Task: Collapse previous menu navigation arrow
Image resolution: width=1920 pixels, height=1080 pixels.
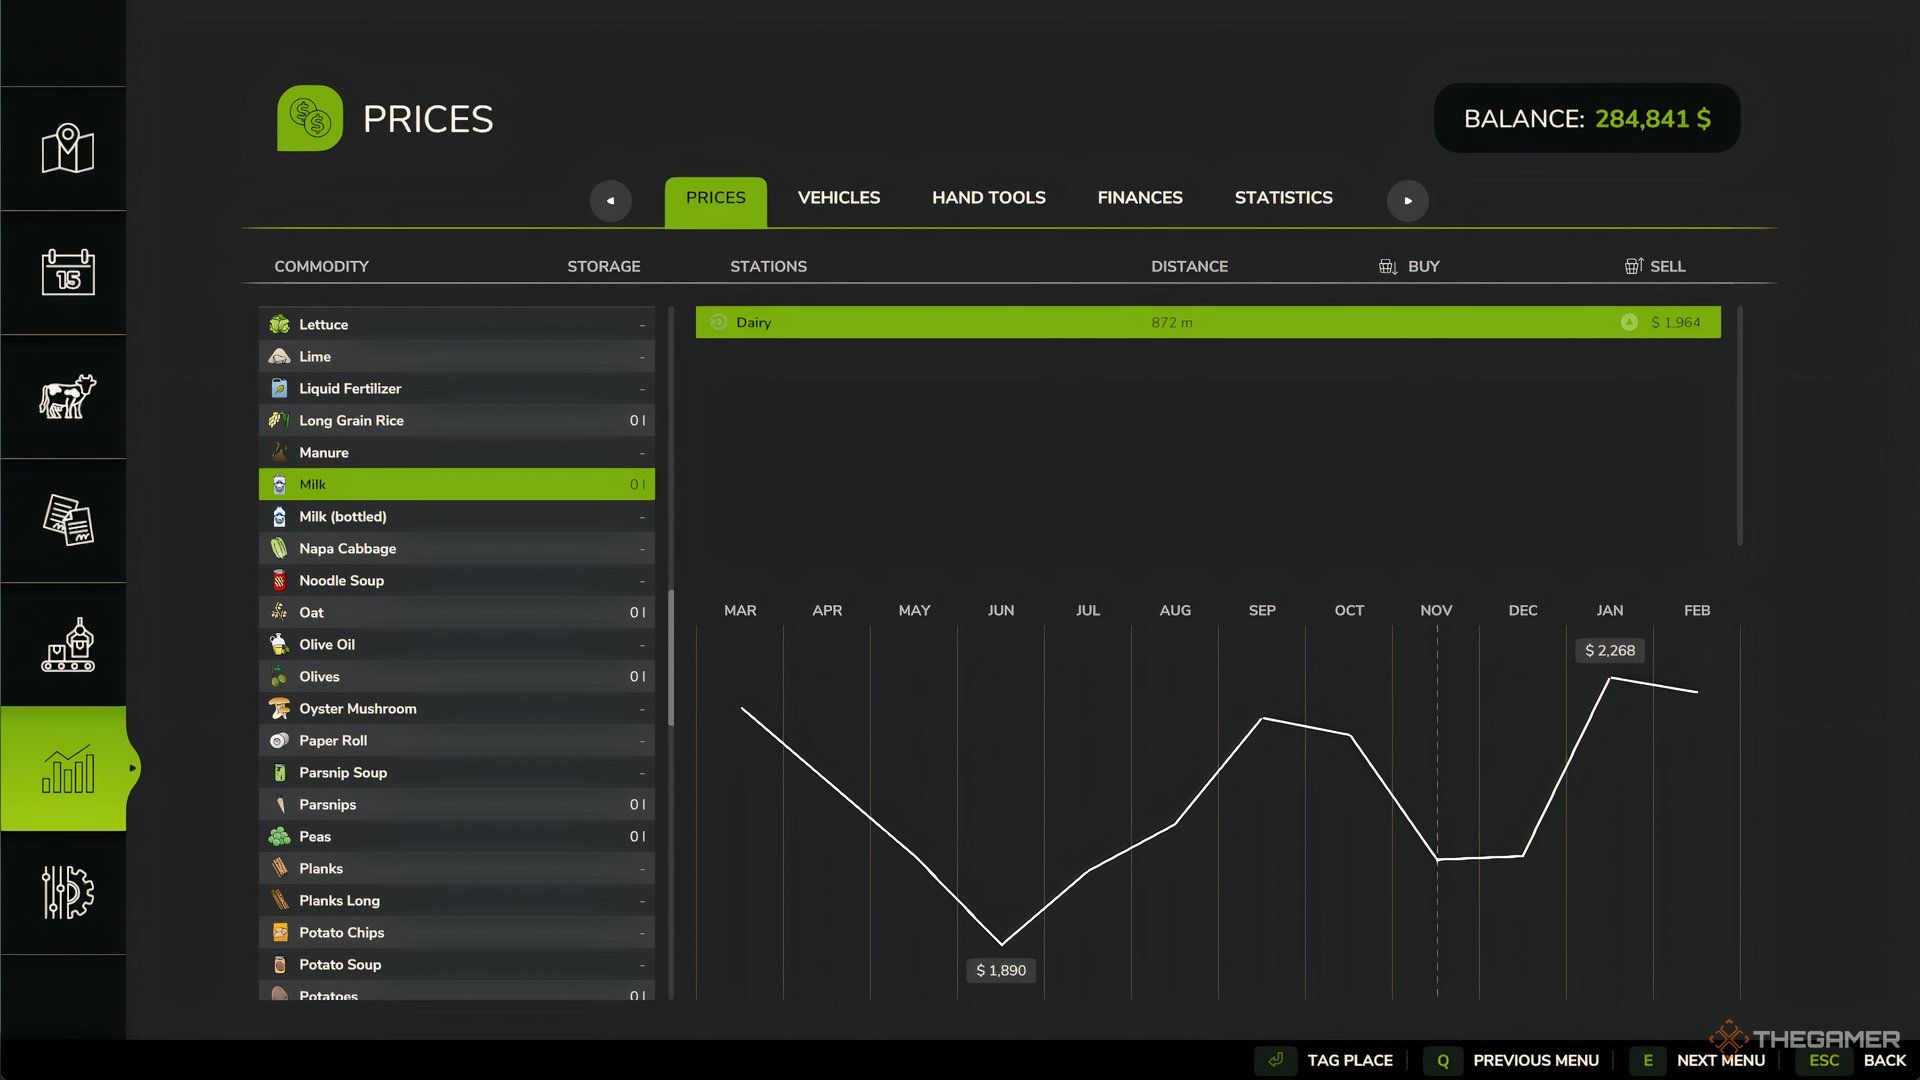Action: click(611, 199)
